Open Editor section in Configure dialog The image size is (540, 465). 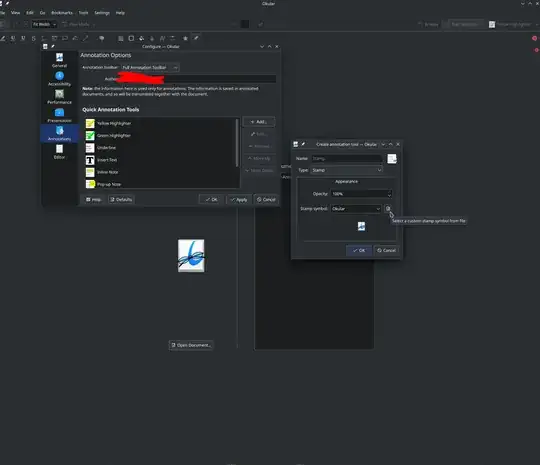click(x=59, y=152)
